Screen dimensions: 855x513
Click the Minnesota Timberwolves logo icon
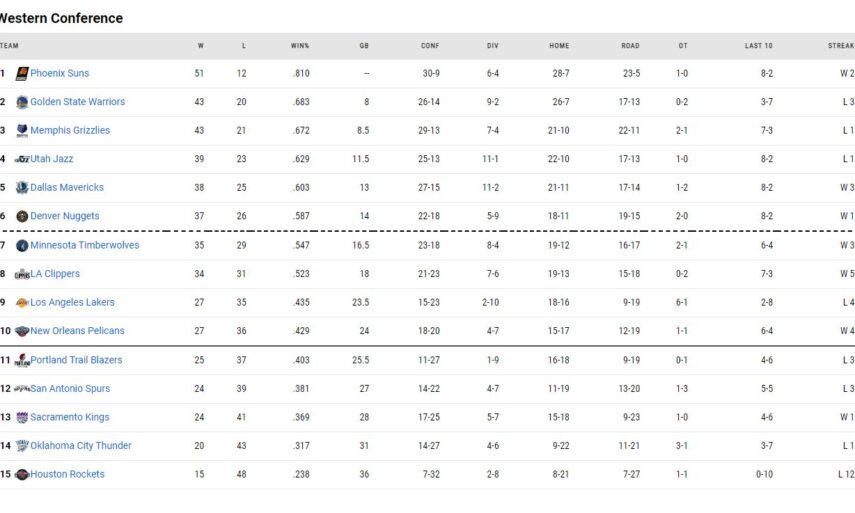(22, 245)
